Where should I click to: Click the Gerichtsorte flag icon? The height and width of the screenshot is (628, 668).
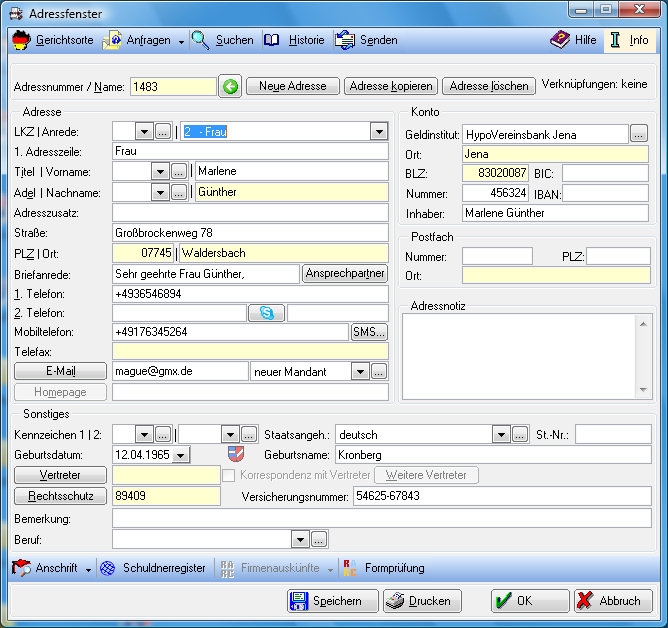point(22,40)
